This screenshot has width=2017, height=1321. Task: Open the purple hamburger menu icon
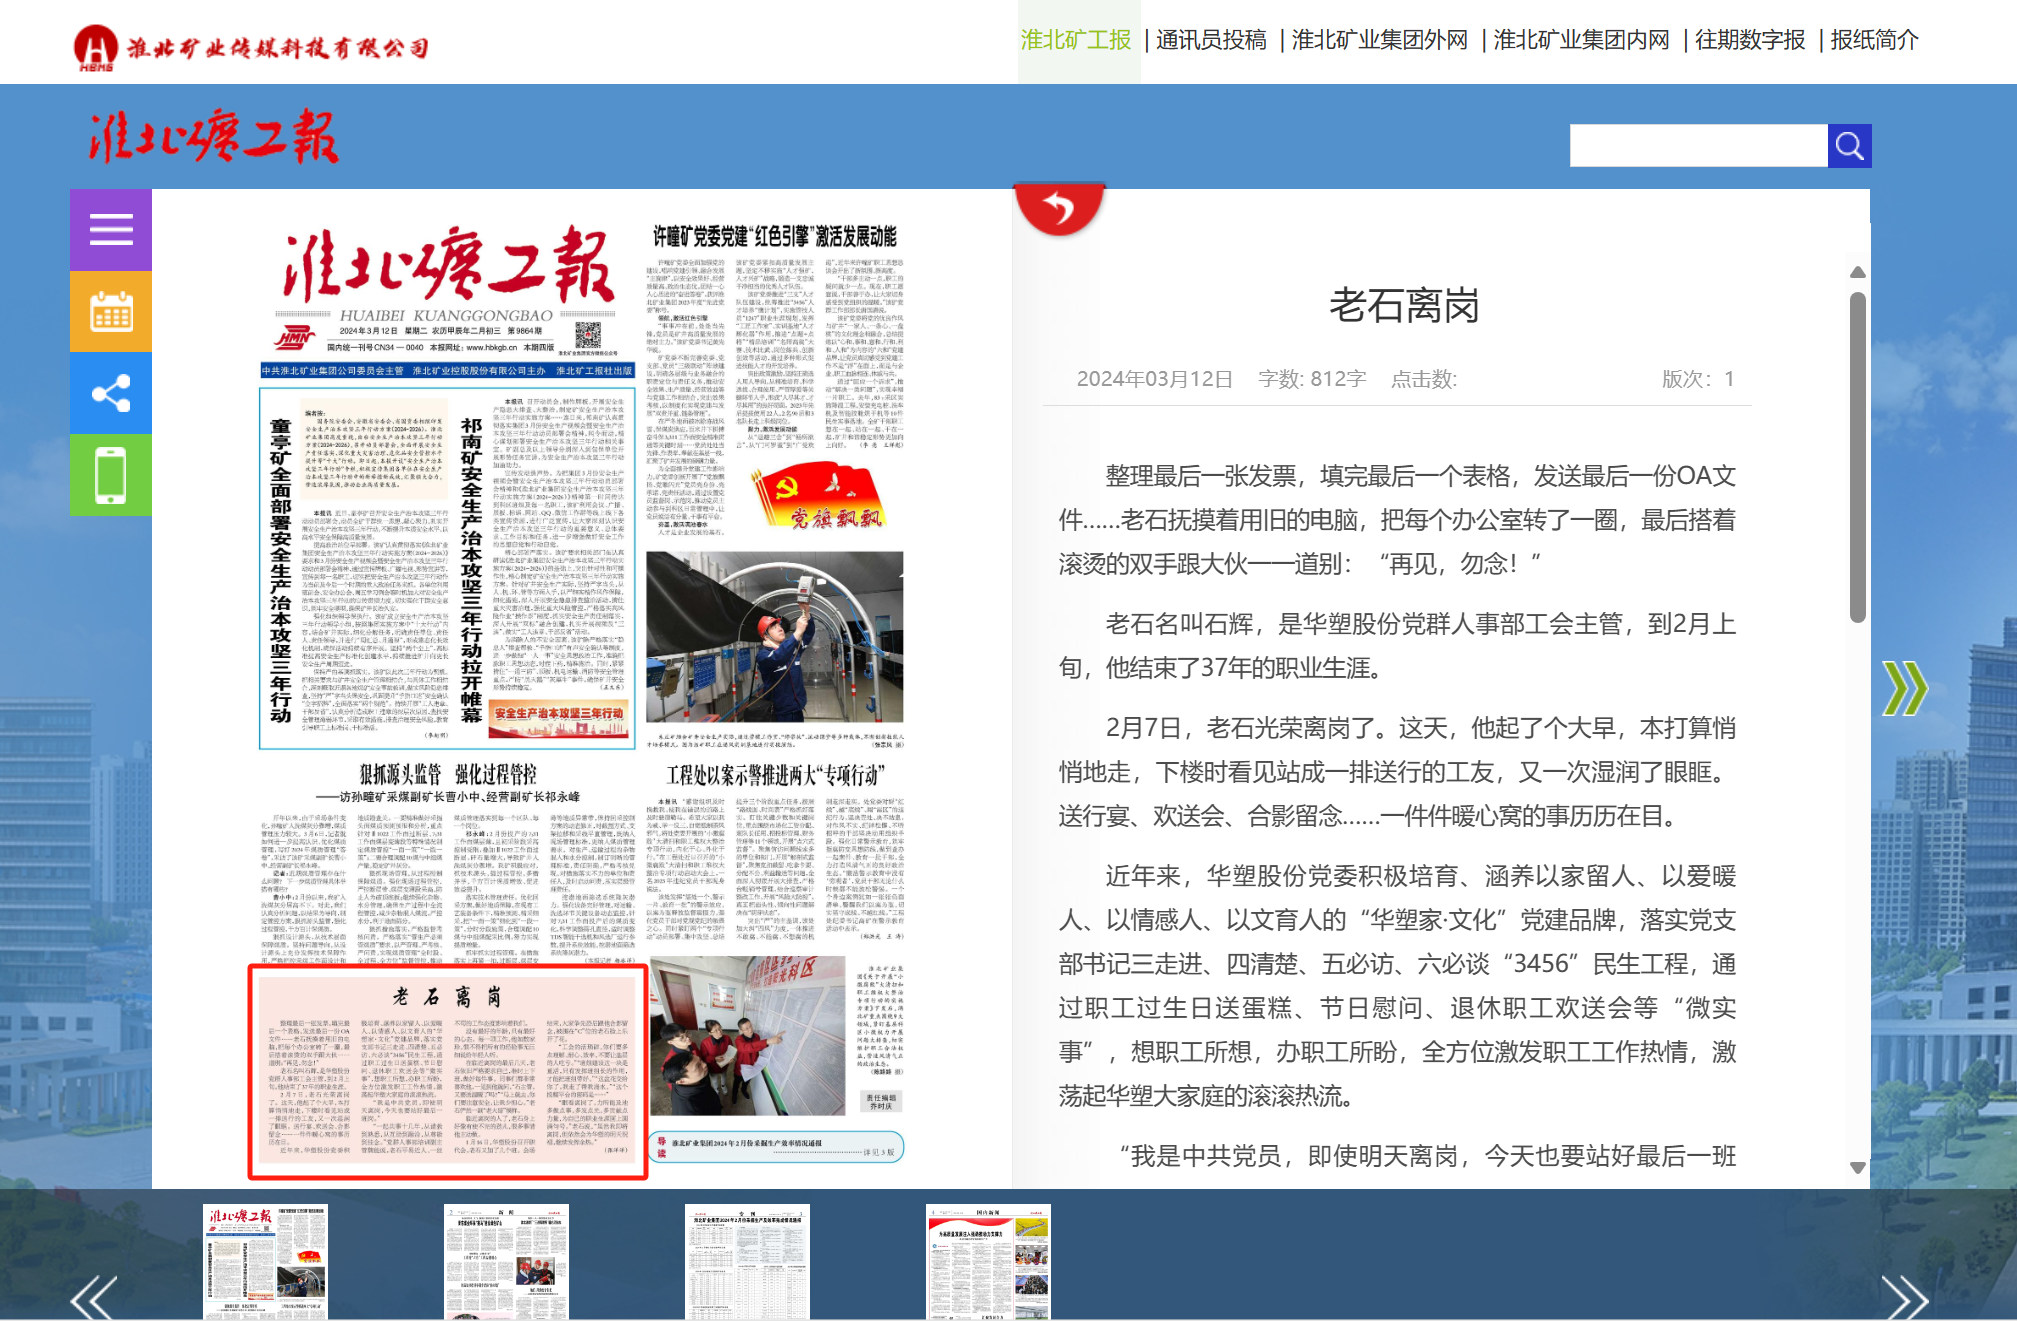coord(111,230)
